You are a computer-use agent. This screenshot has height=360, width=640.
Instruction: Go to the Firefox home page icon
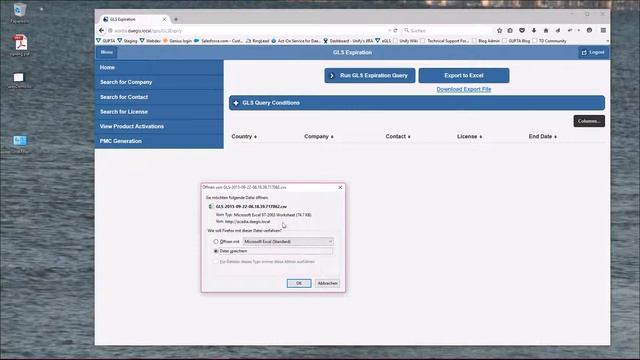click(x=546, y=31)
